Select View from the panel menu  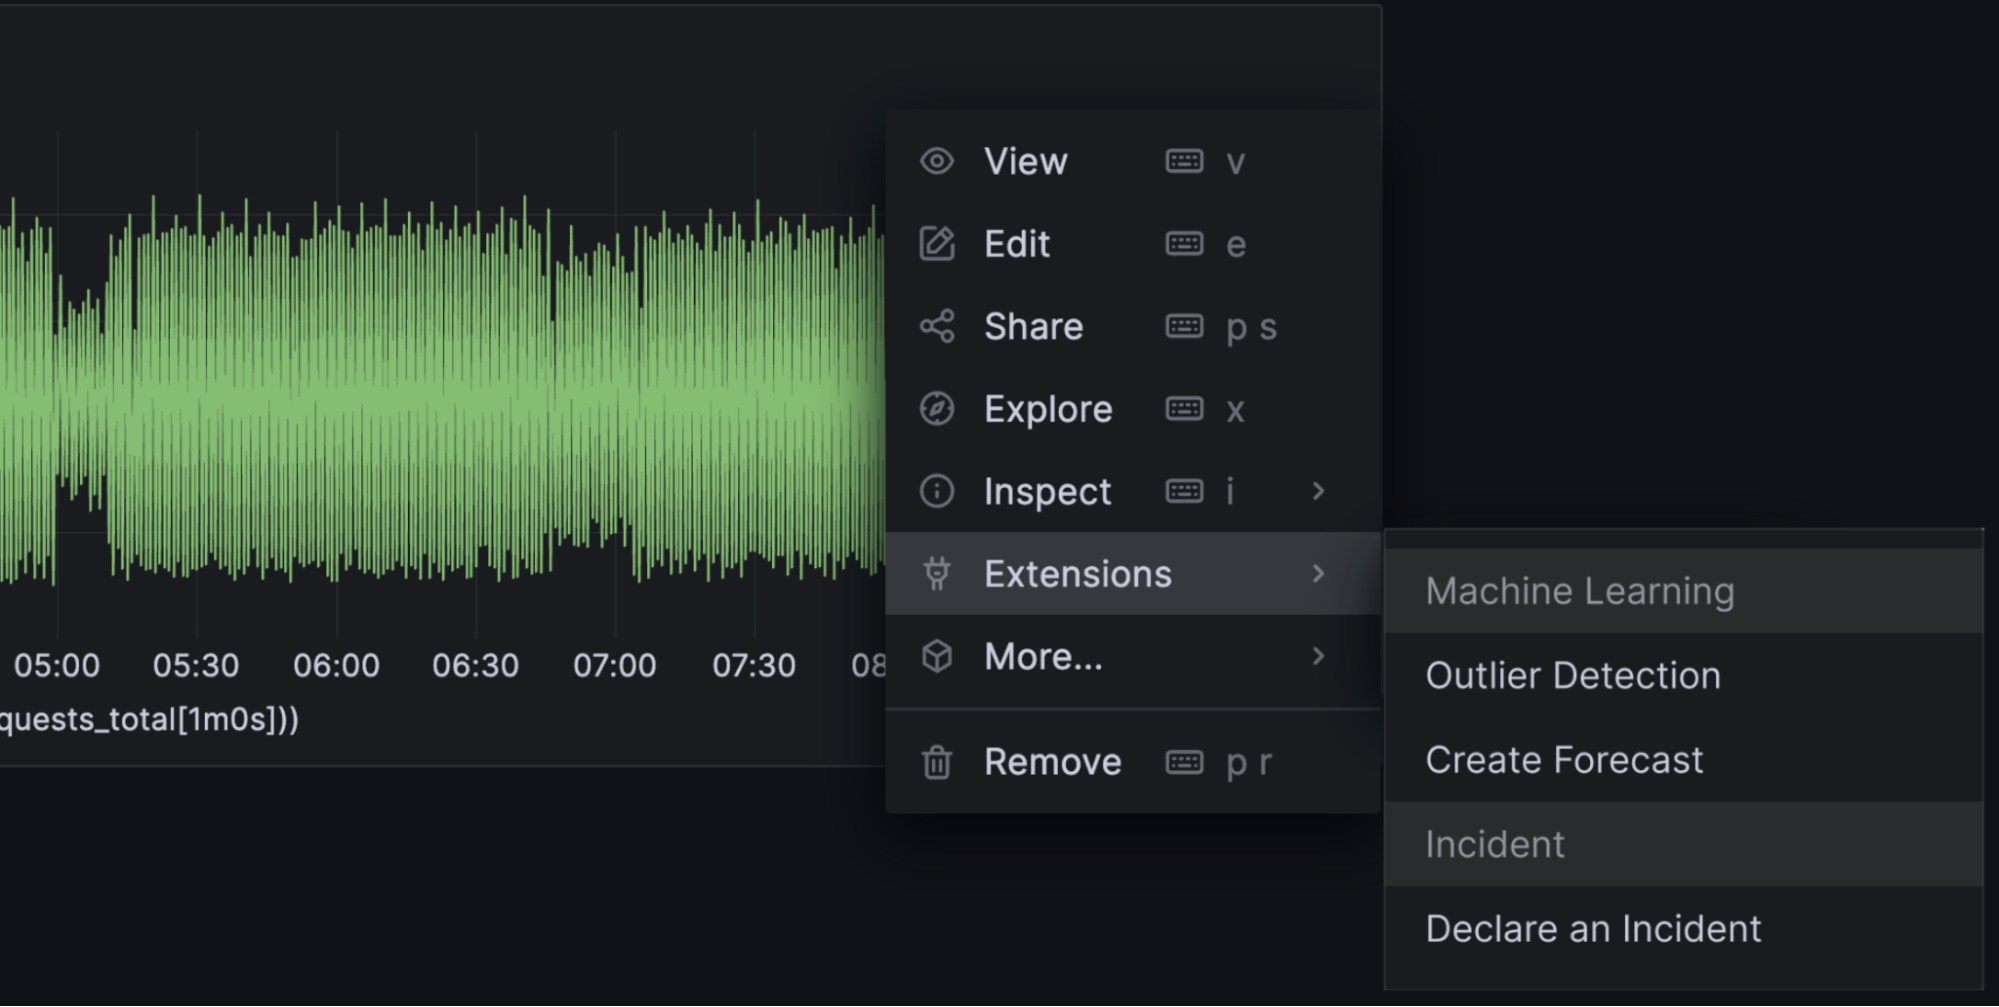(x=1025, y=161)
